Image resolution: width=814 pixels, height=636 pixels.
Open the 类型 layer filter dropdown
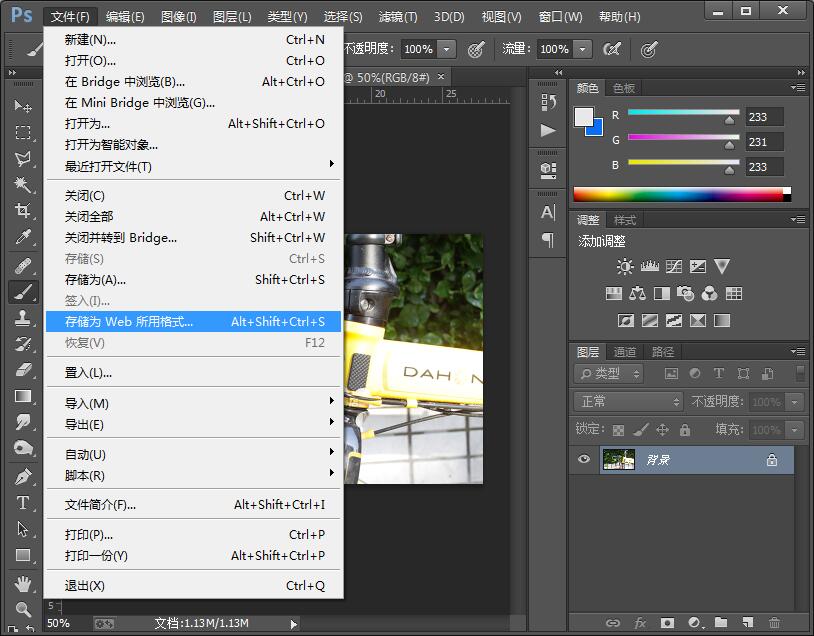[x=609, y=374]
